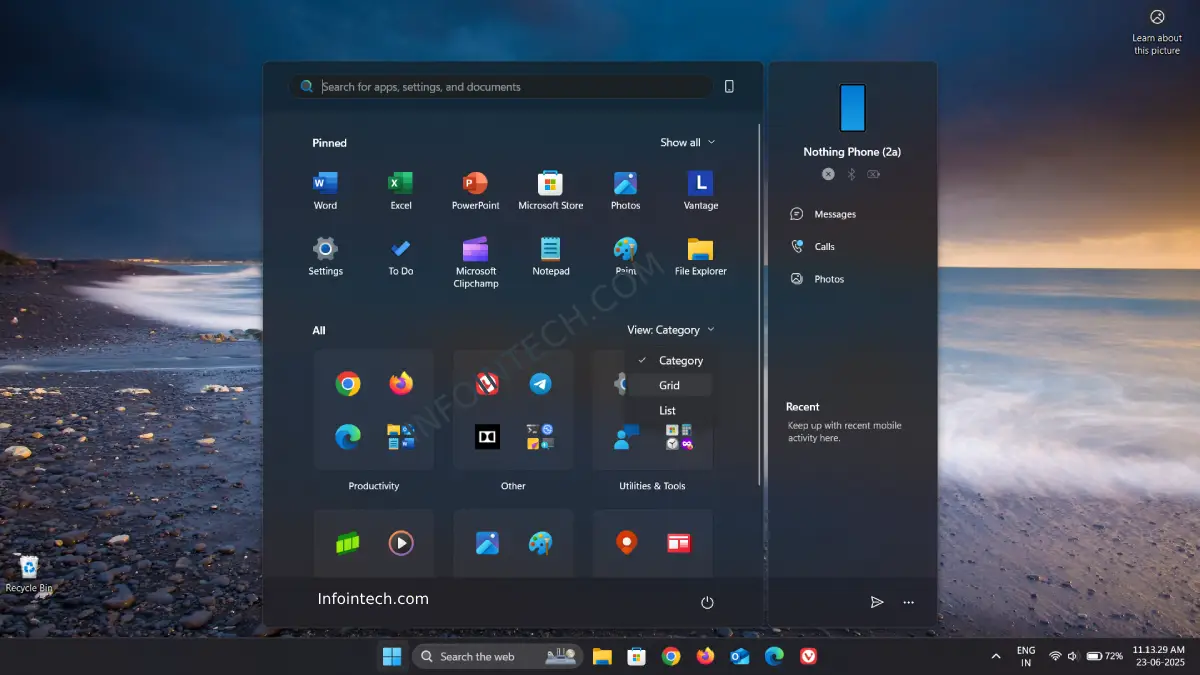
Task: Launch the pinned Paint app
Action: tap(625, 256)
